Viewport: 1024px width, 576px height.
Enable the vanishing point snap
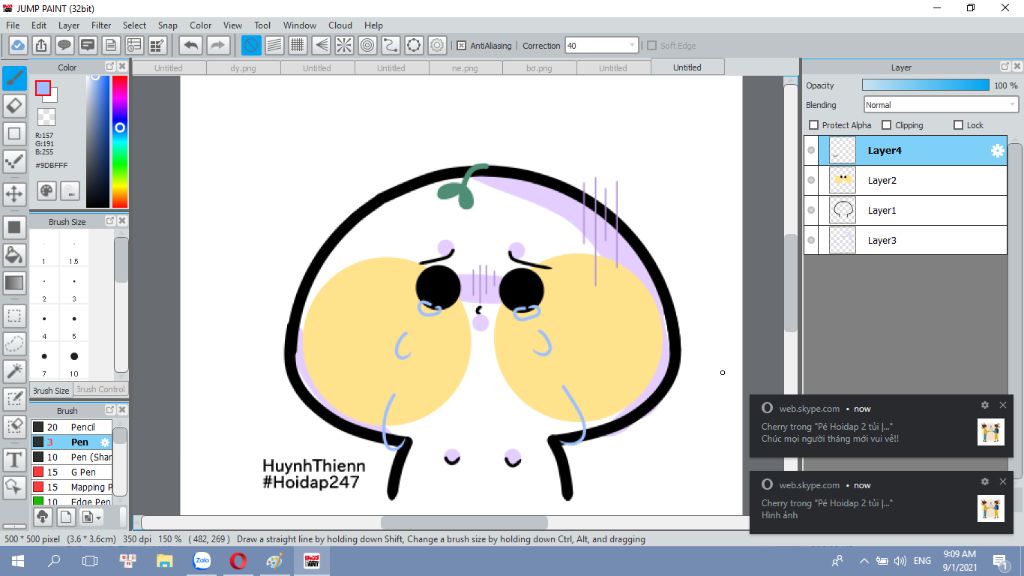[x=321, y=45]
